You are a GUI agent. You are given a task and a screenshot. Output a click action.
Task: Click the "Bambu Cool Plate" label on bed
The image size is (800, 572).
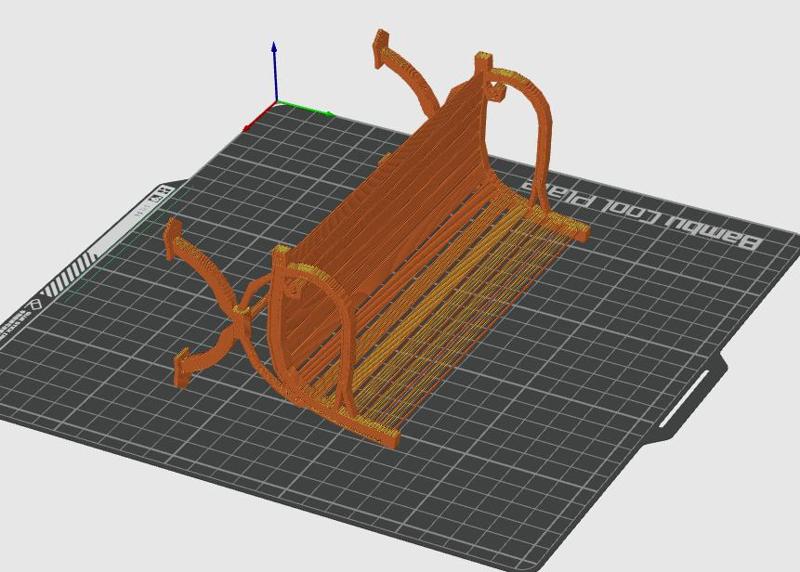coord(644,215)
